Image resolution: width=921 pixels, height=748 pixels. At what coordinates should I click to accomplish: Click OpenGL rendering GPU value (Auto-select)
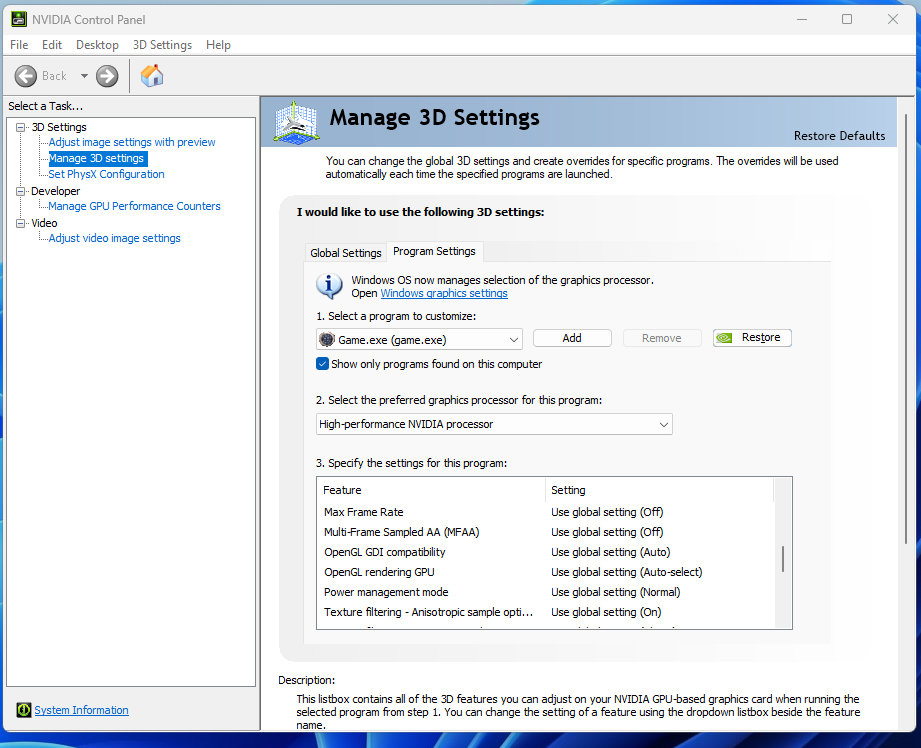click(x=627, y=572)
